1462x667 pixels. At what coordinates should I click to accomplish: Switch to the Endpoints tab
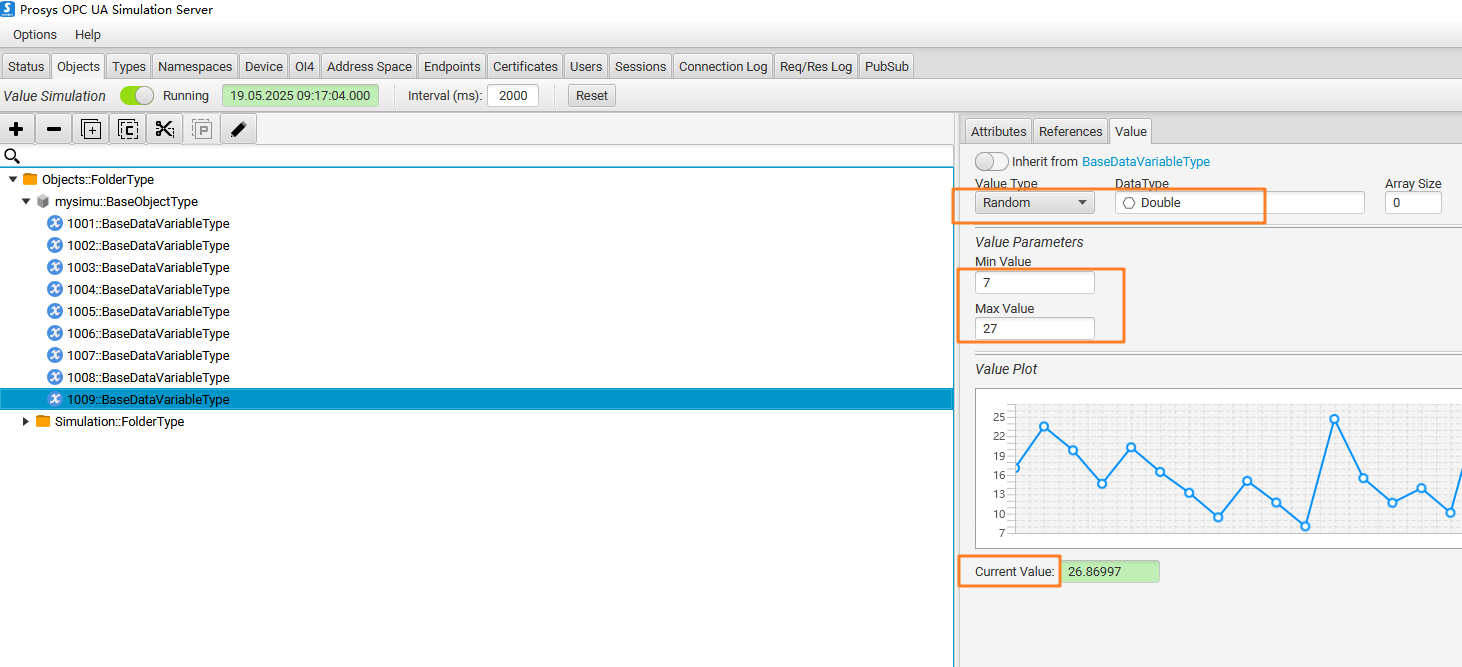tap(452, 66)
